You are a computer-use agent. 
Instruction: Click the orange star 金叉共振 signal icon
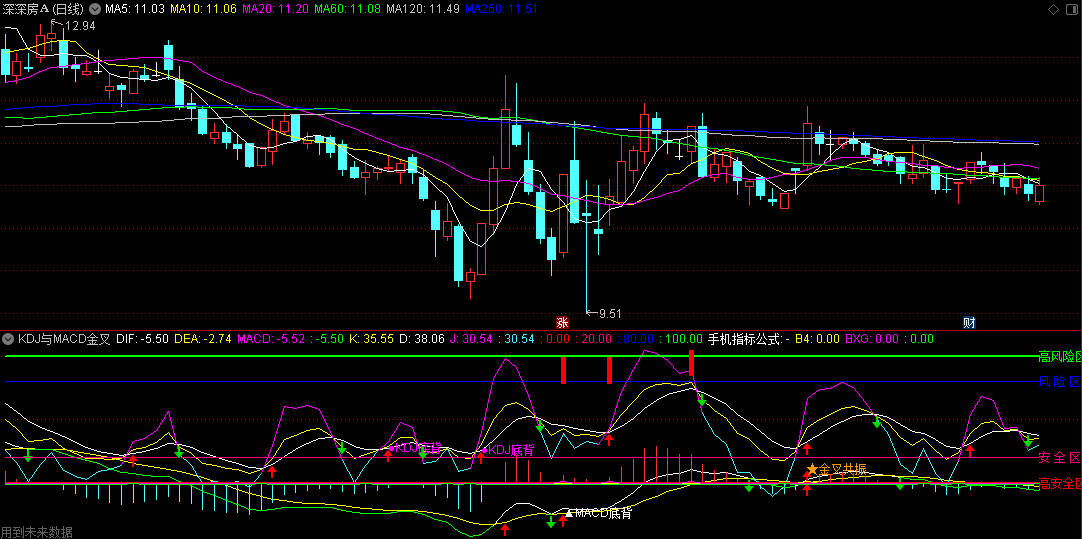point(811,469)
